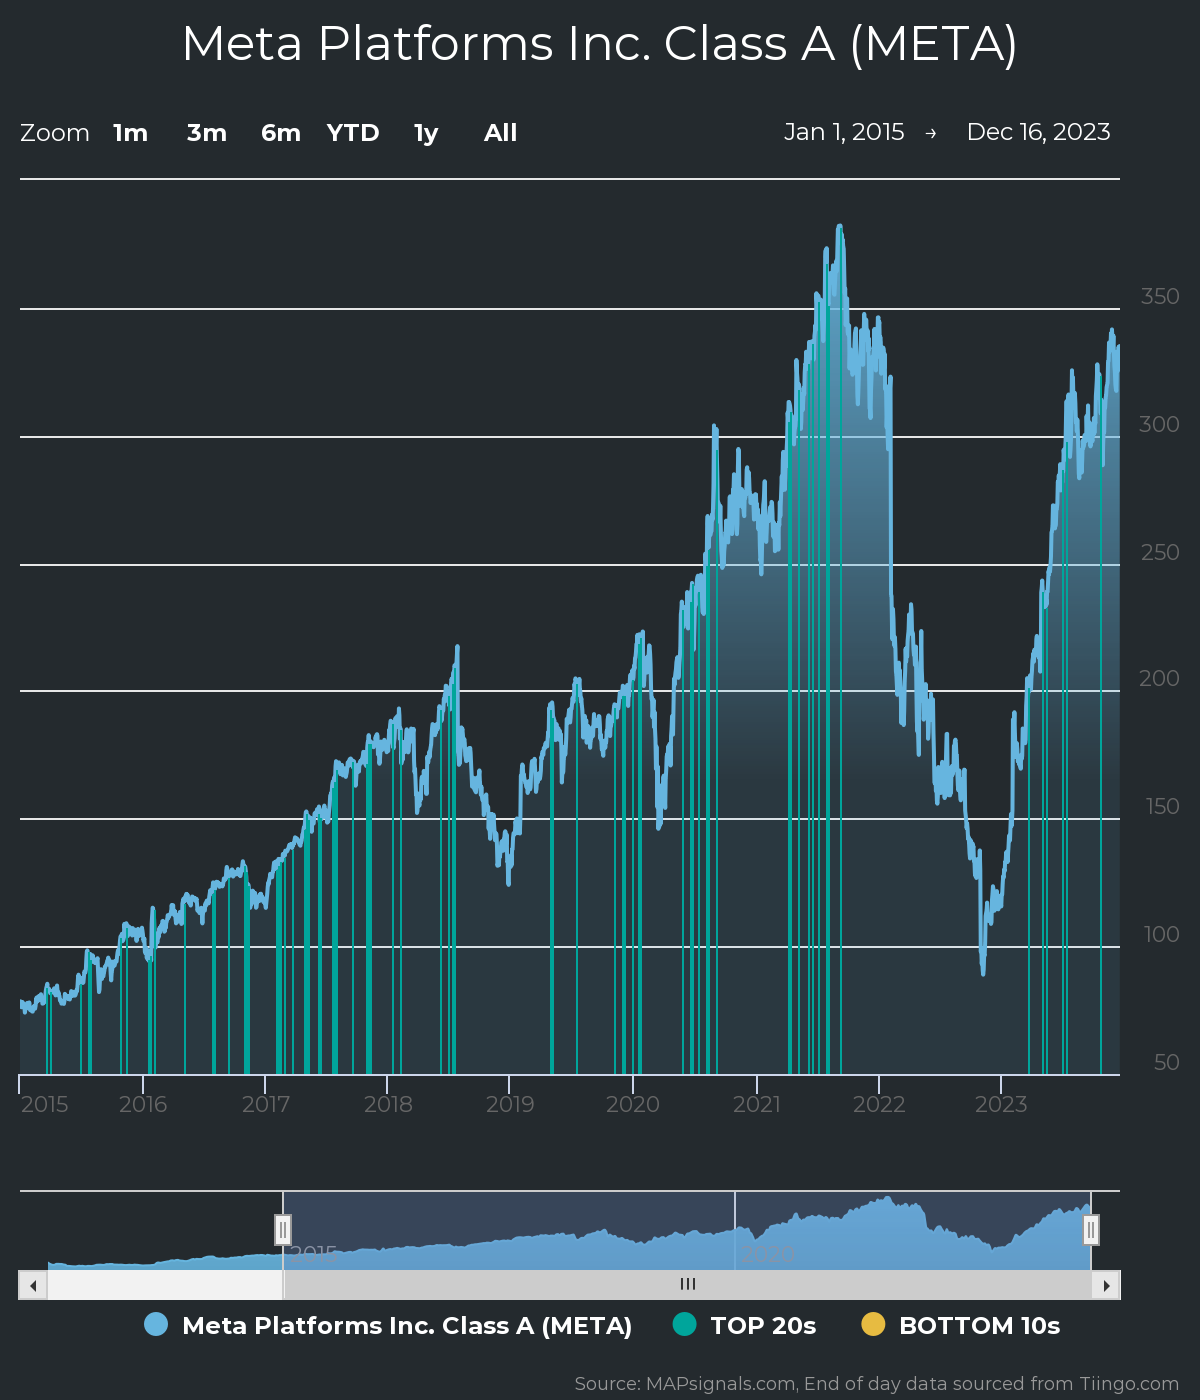Click the yellow BOTTOM 10s legend marker
1200x1400 pixels.
[x=873, y=1324]
